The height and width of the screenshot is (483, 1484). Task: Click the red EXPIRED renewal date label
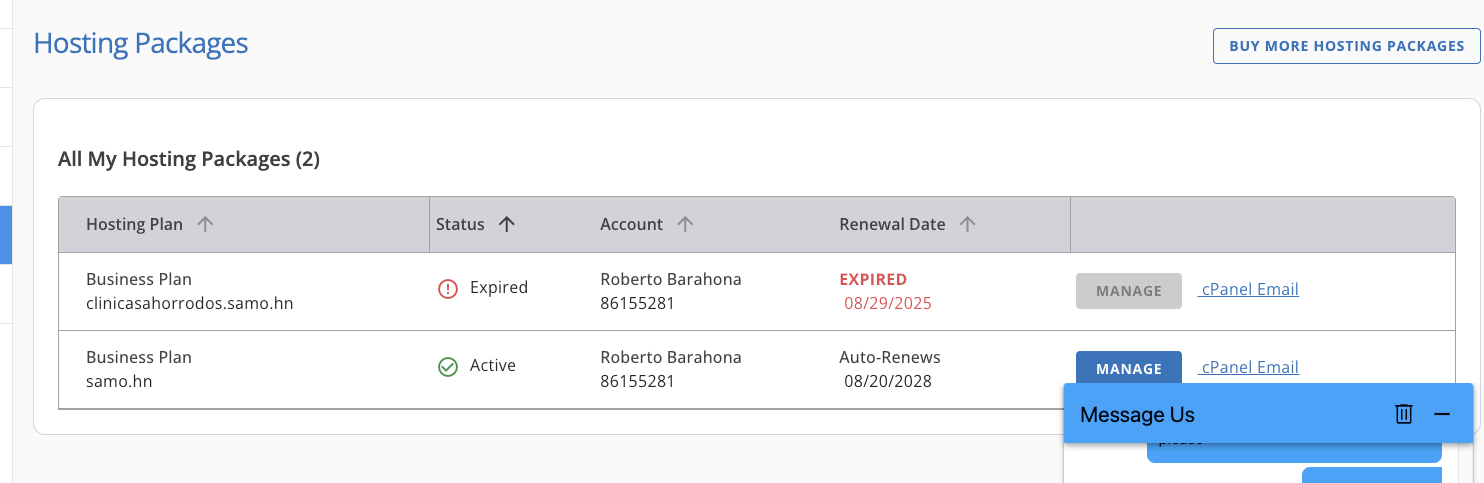pos(873,280)
